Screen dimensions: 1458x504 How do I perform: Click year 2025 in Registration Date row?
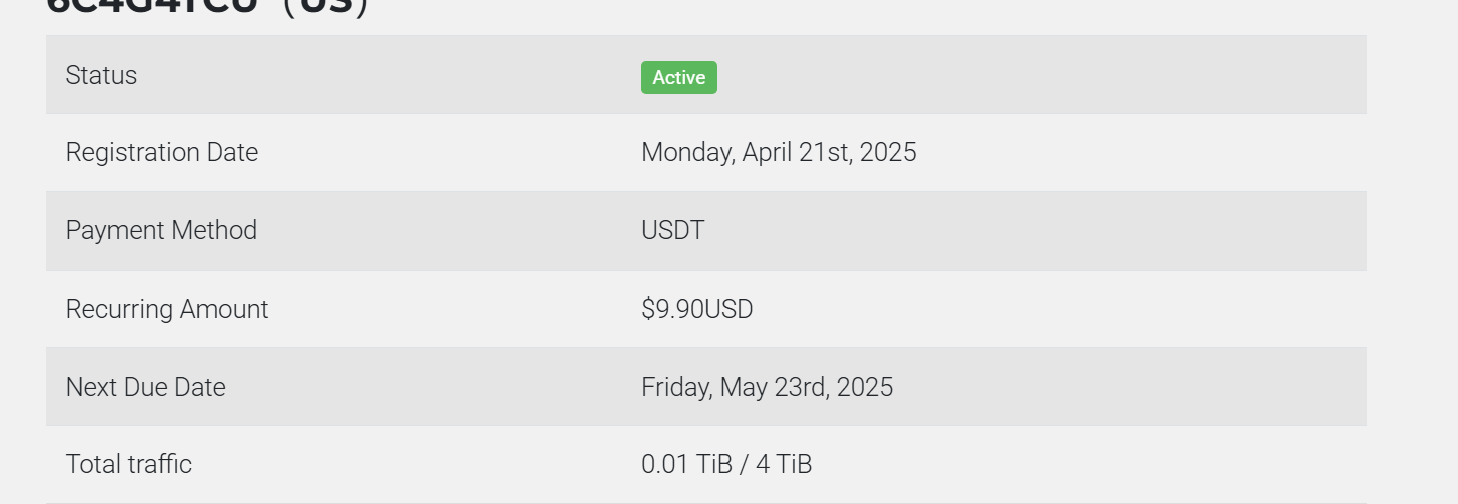(888, 153)
